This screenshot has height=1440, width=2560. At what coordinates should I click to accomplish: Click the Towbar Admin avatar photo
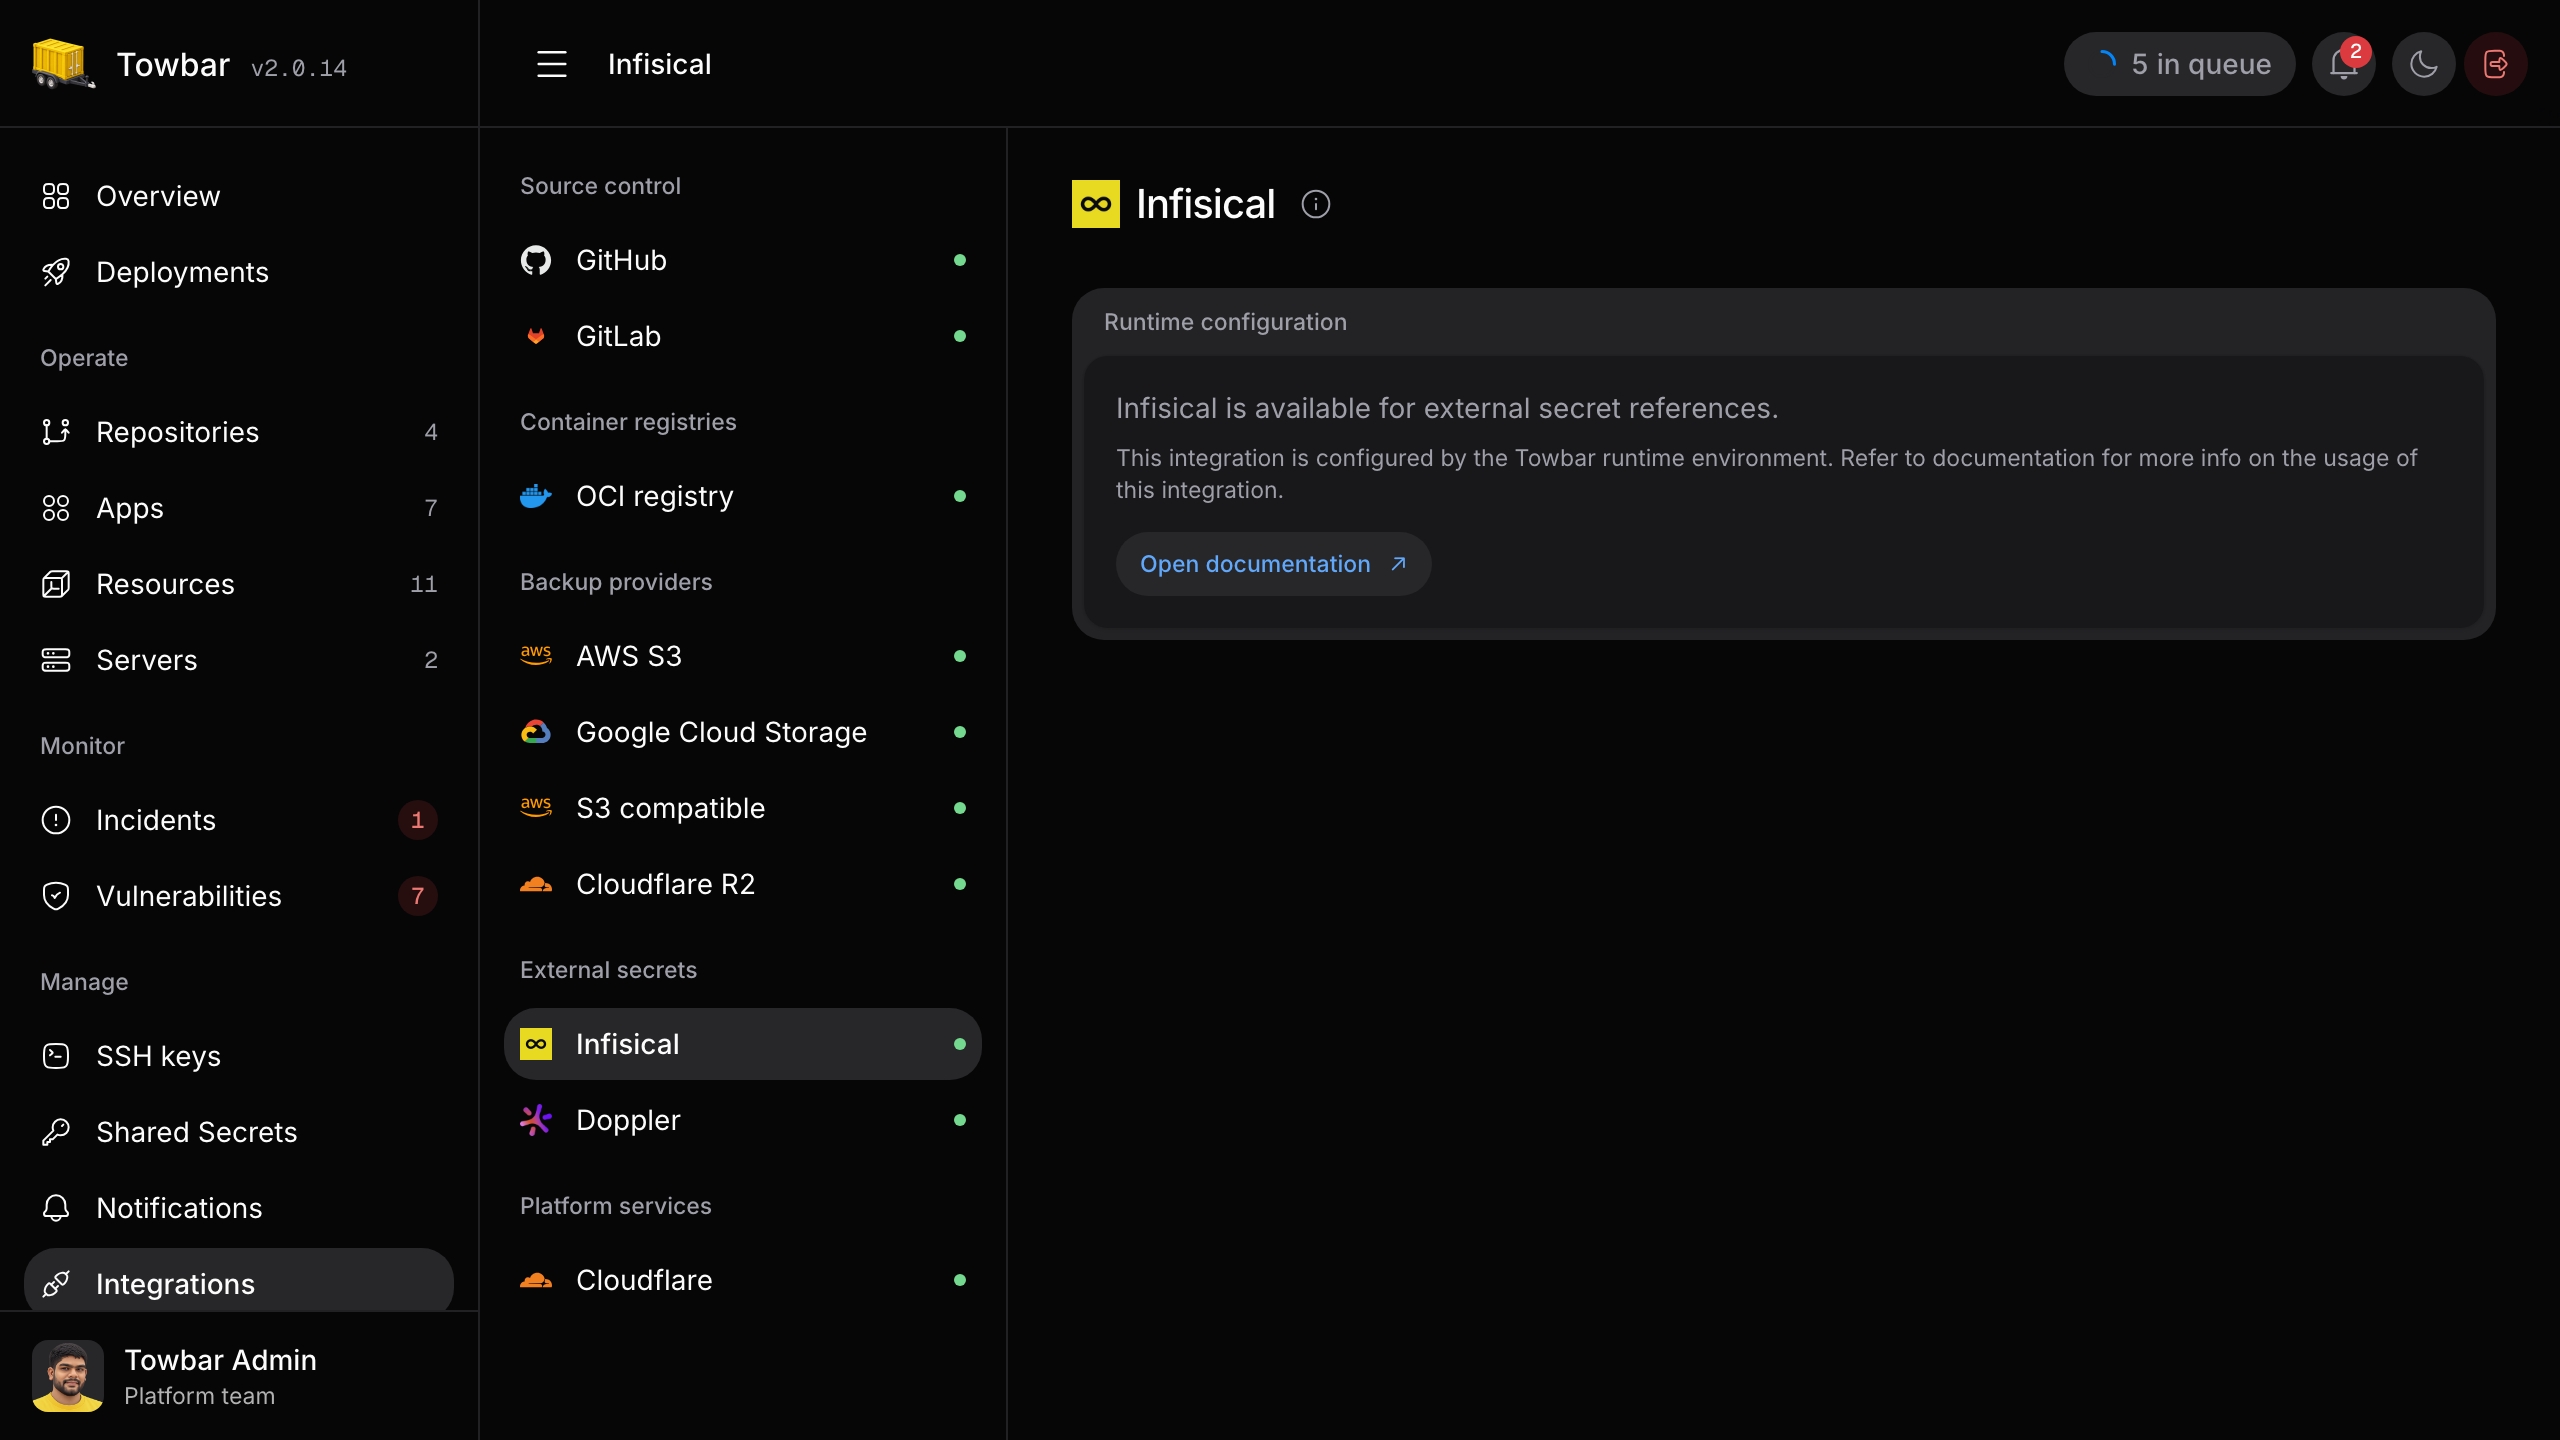click(x=68, y=1376)
